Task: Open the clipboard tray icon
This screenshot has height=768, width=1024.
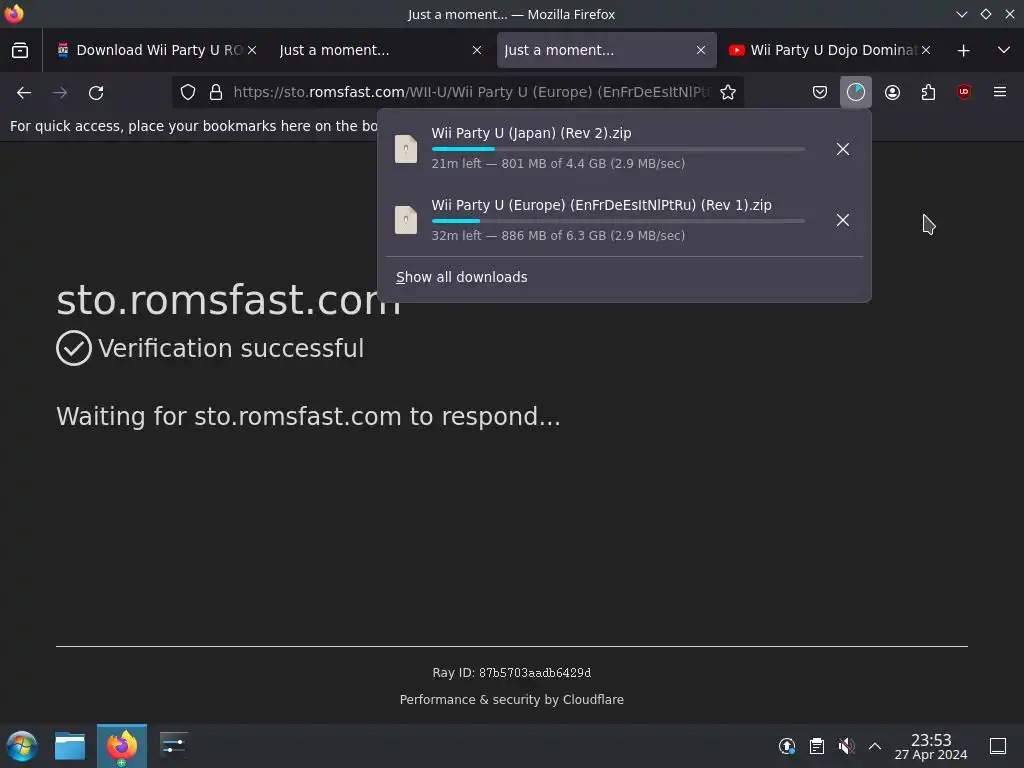Action: click(816, 746)
